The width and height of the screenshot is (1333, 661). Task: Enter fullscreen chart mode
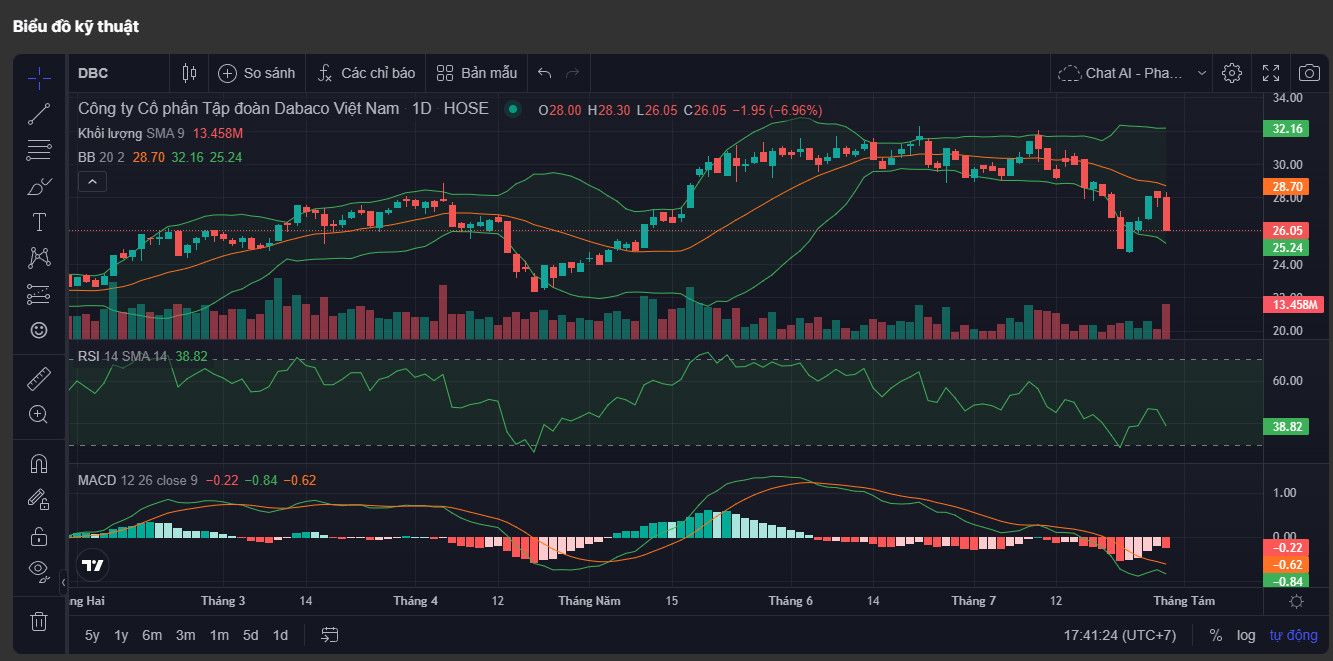[x=1271, y=73]
